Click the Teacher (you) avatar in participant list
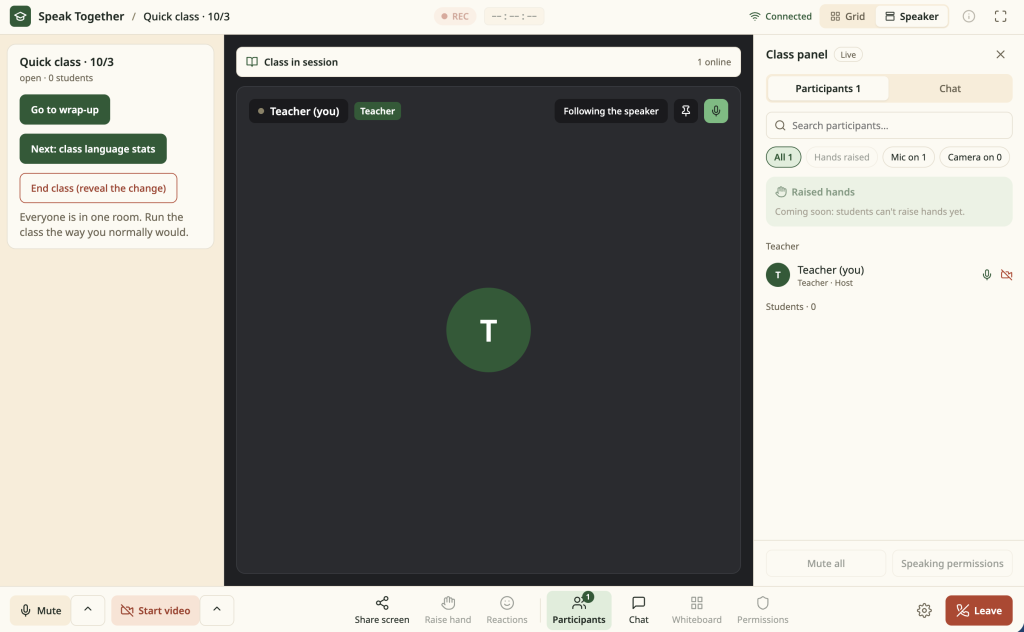 (x=778, y=275)
